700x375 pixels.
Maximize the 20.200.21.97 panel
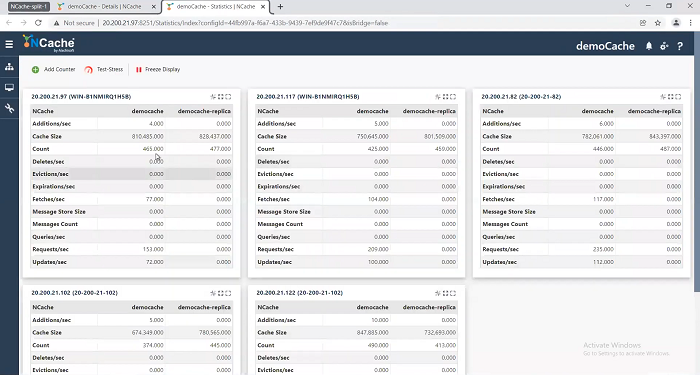point(228,97)
